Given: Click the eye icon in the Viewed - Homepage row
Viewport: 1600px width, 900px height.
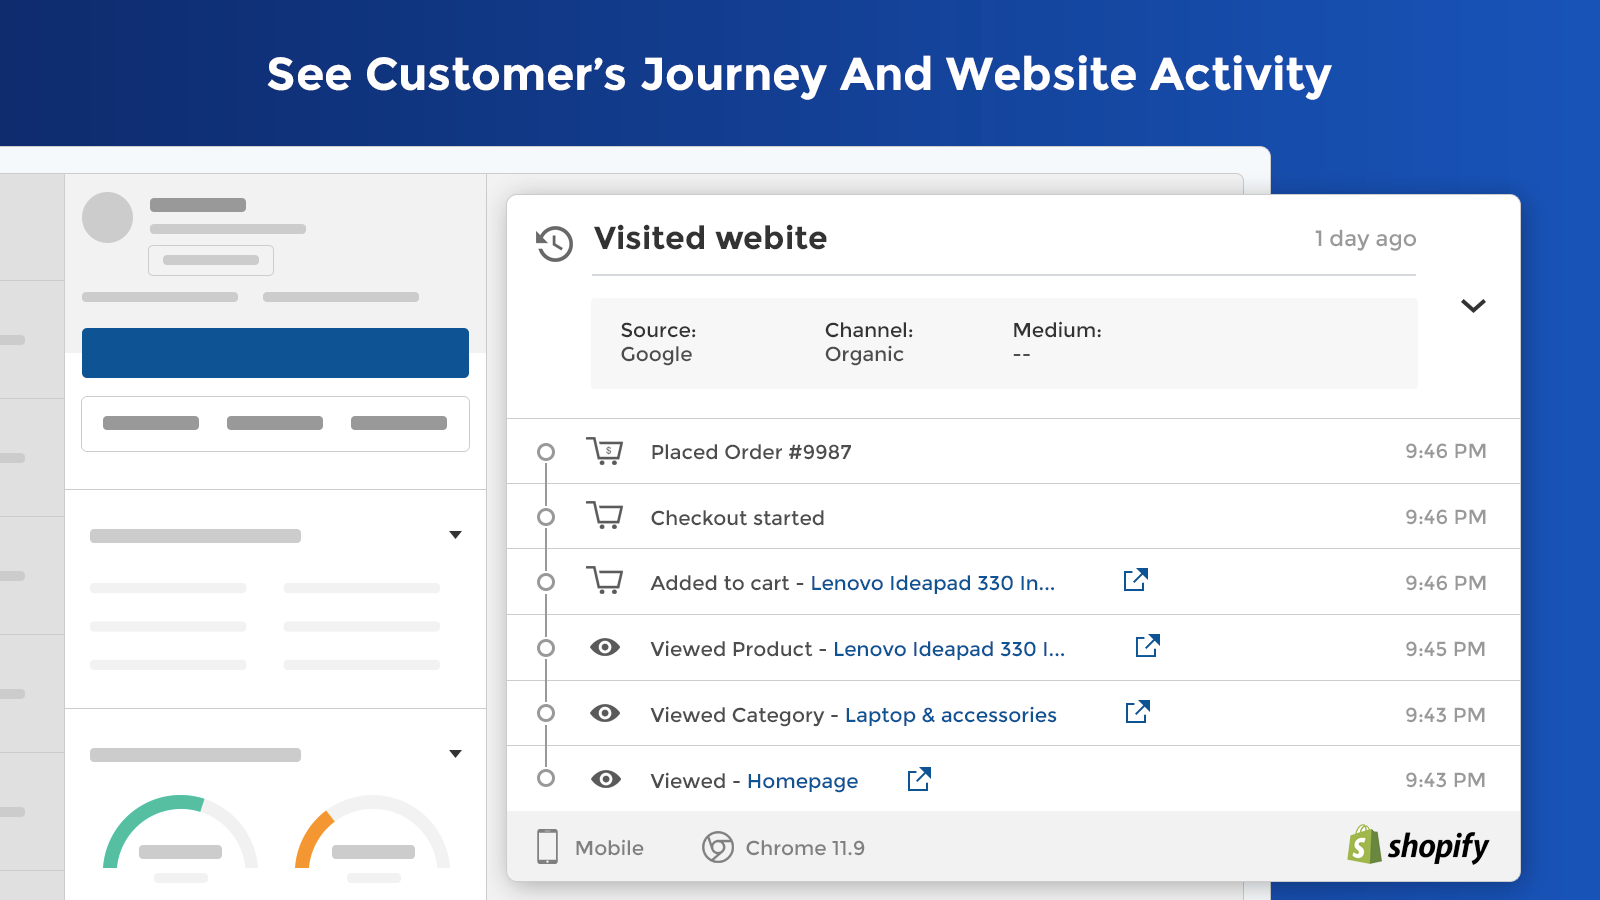Looking at the screenshot, I should 605,779.
